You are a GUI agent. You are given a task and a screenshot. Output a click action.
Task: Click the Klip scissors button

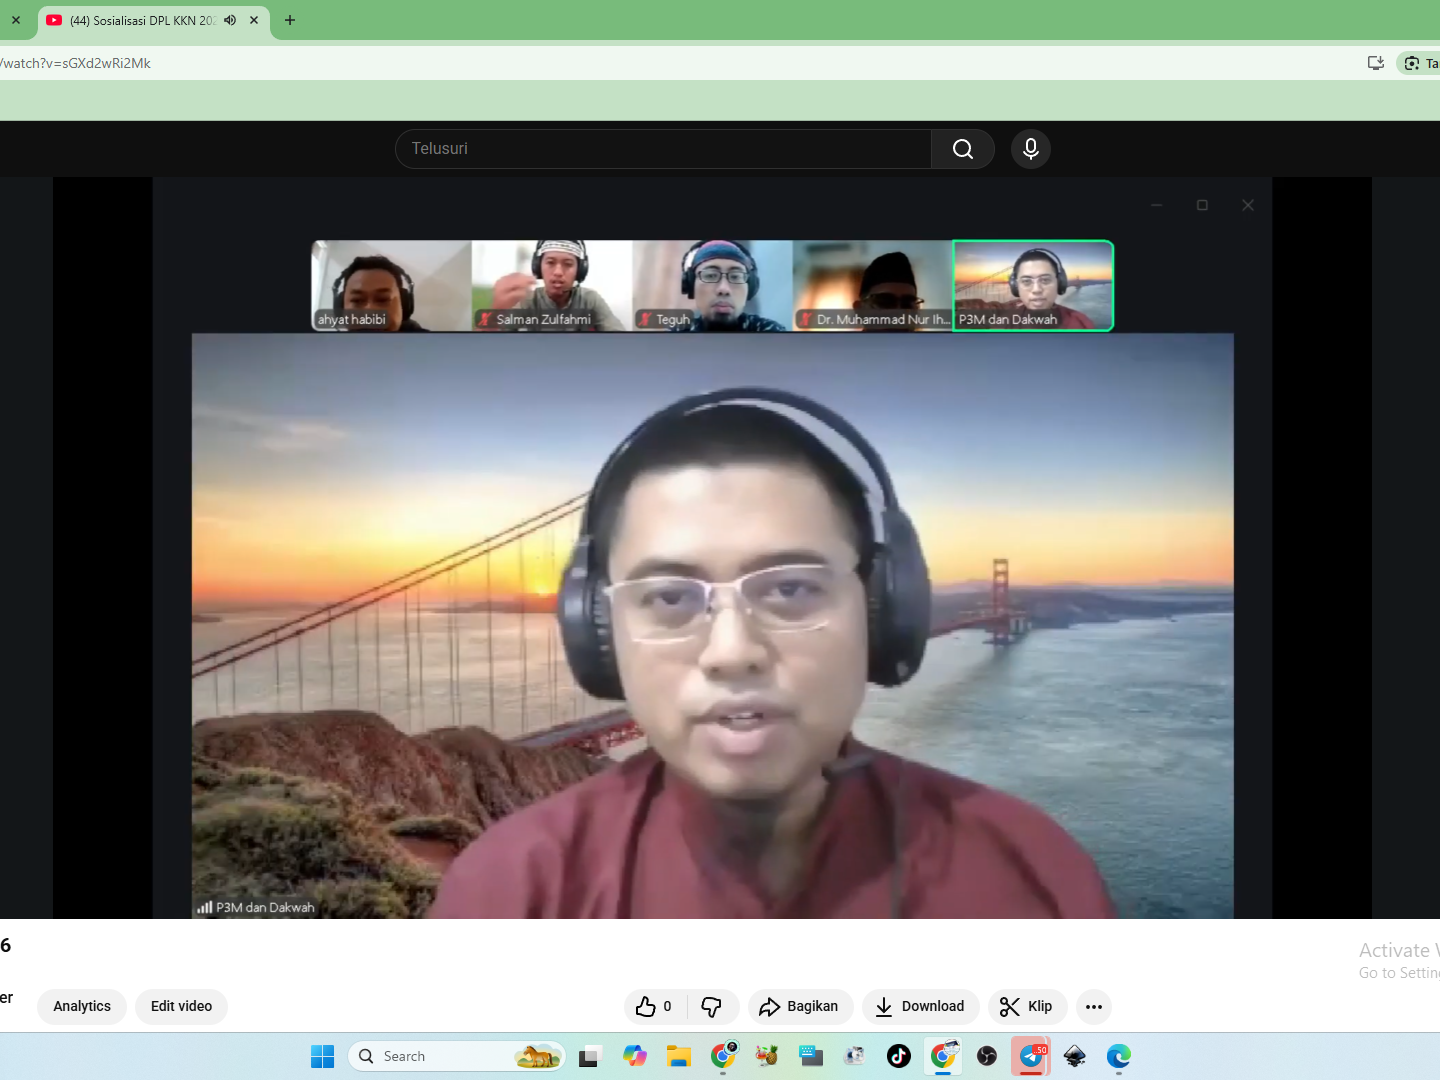(1027, 1006)
